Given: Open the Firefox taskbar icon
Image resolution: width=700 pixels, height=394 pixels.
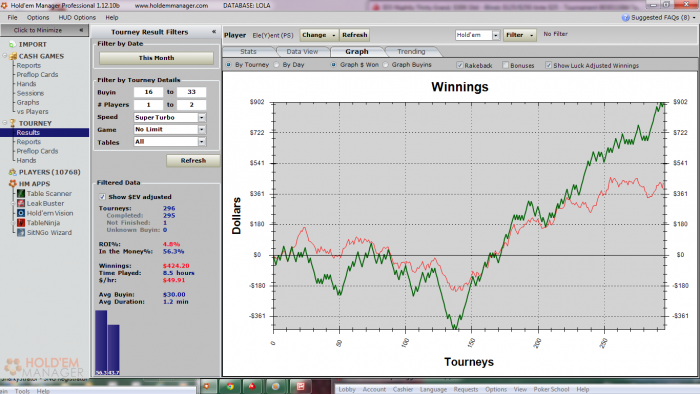Looking at the screenshot, I should [x=275, y=386].
